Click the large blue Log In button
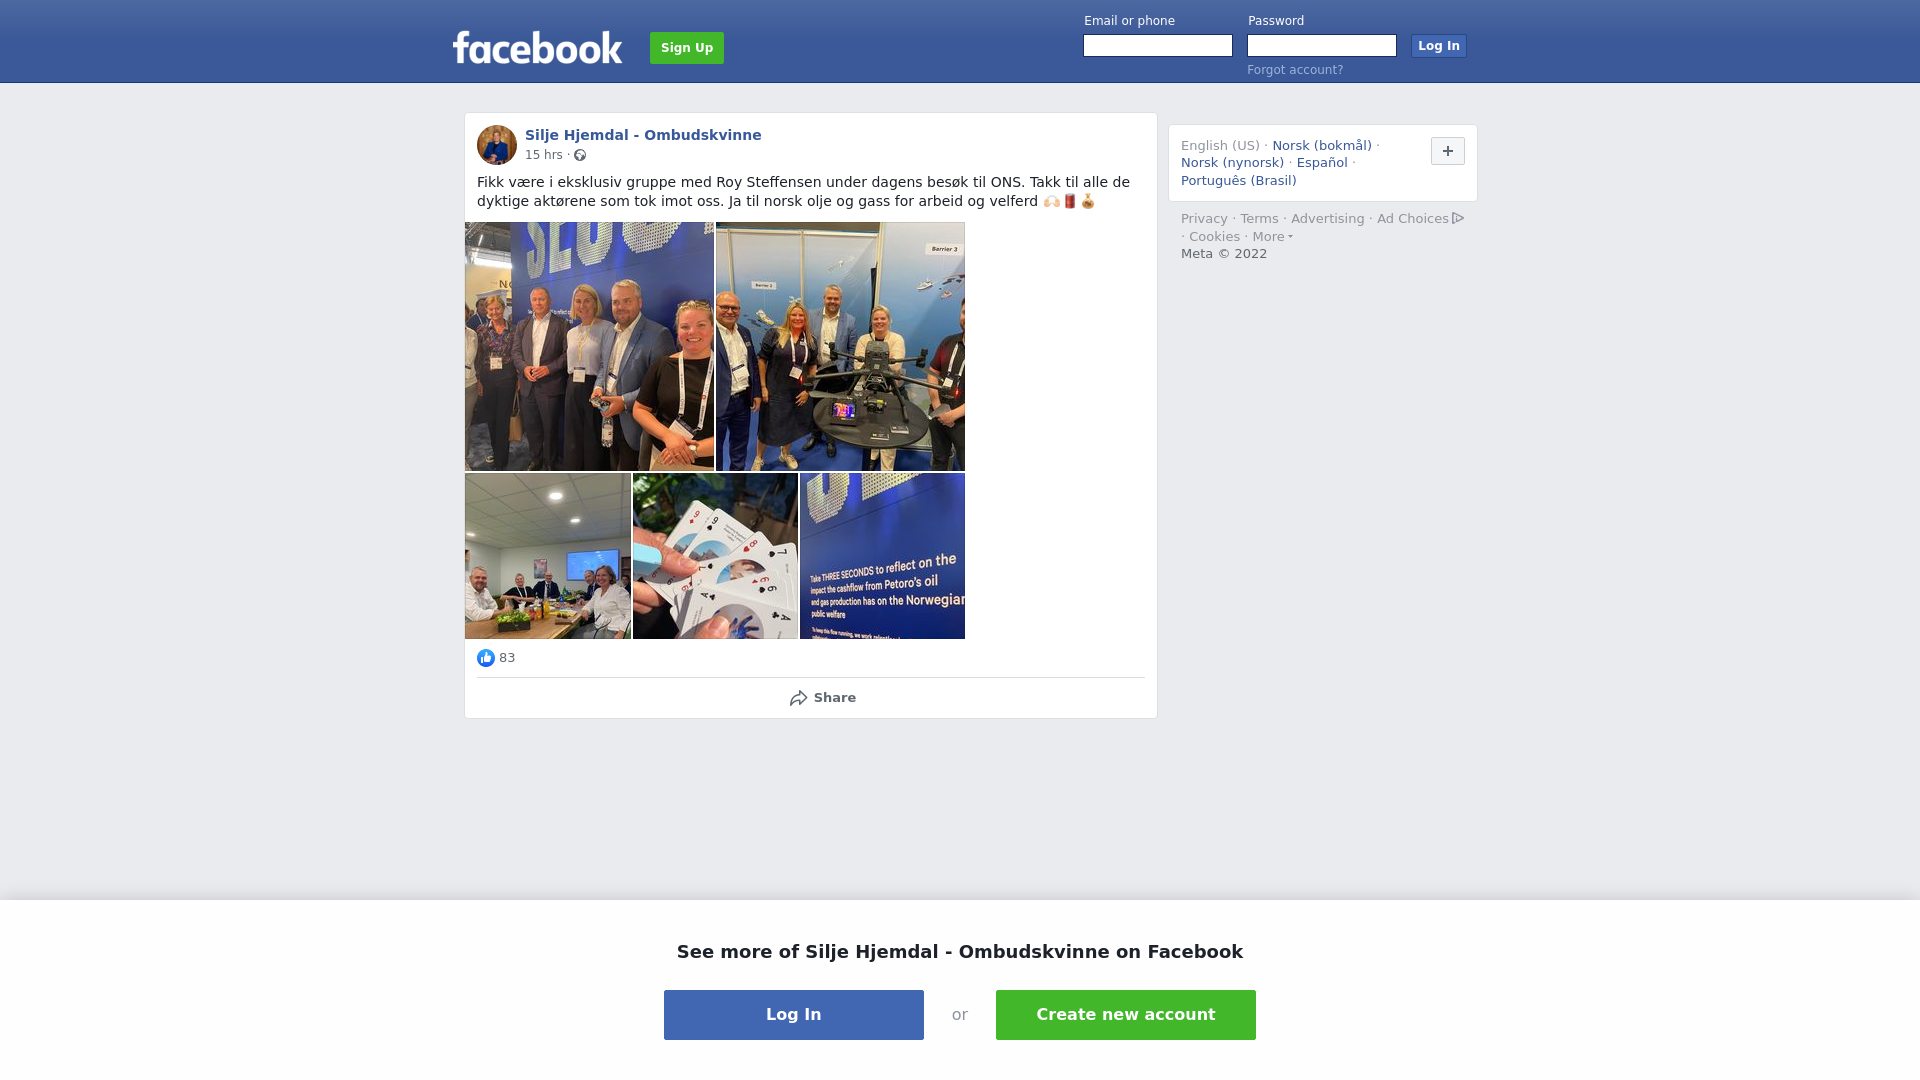Image resolution: width=1920 pixels, height=1080 pixels. click(794, 1015)
